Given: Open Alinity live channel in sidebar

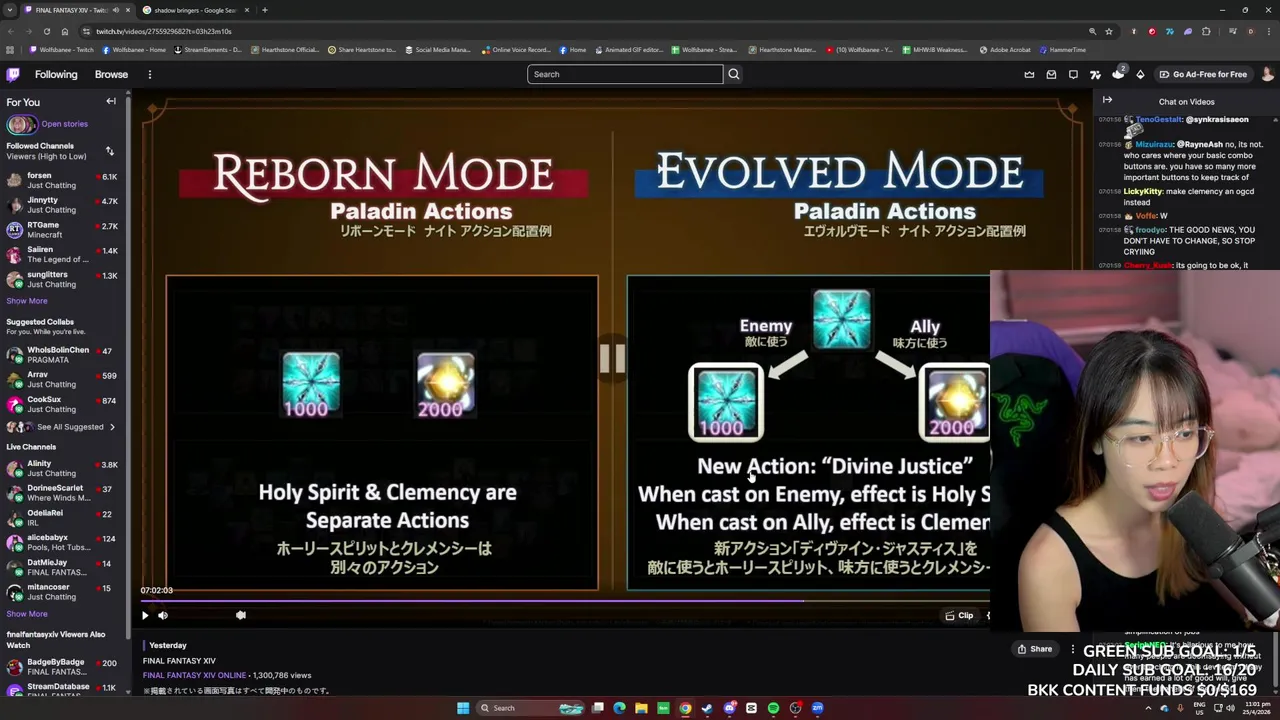Looking at the screenshot, I should coord(62,468).
